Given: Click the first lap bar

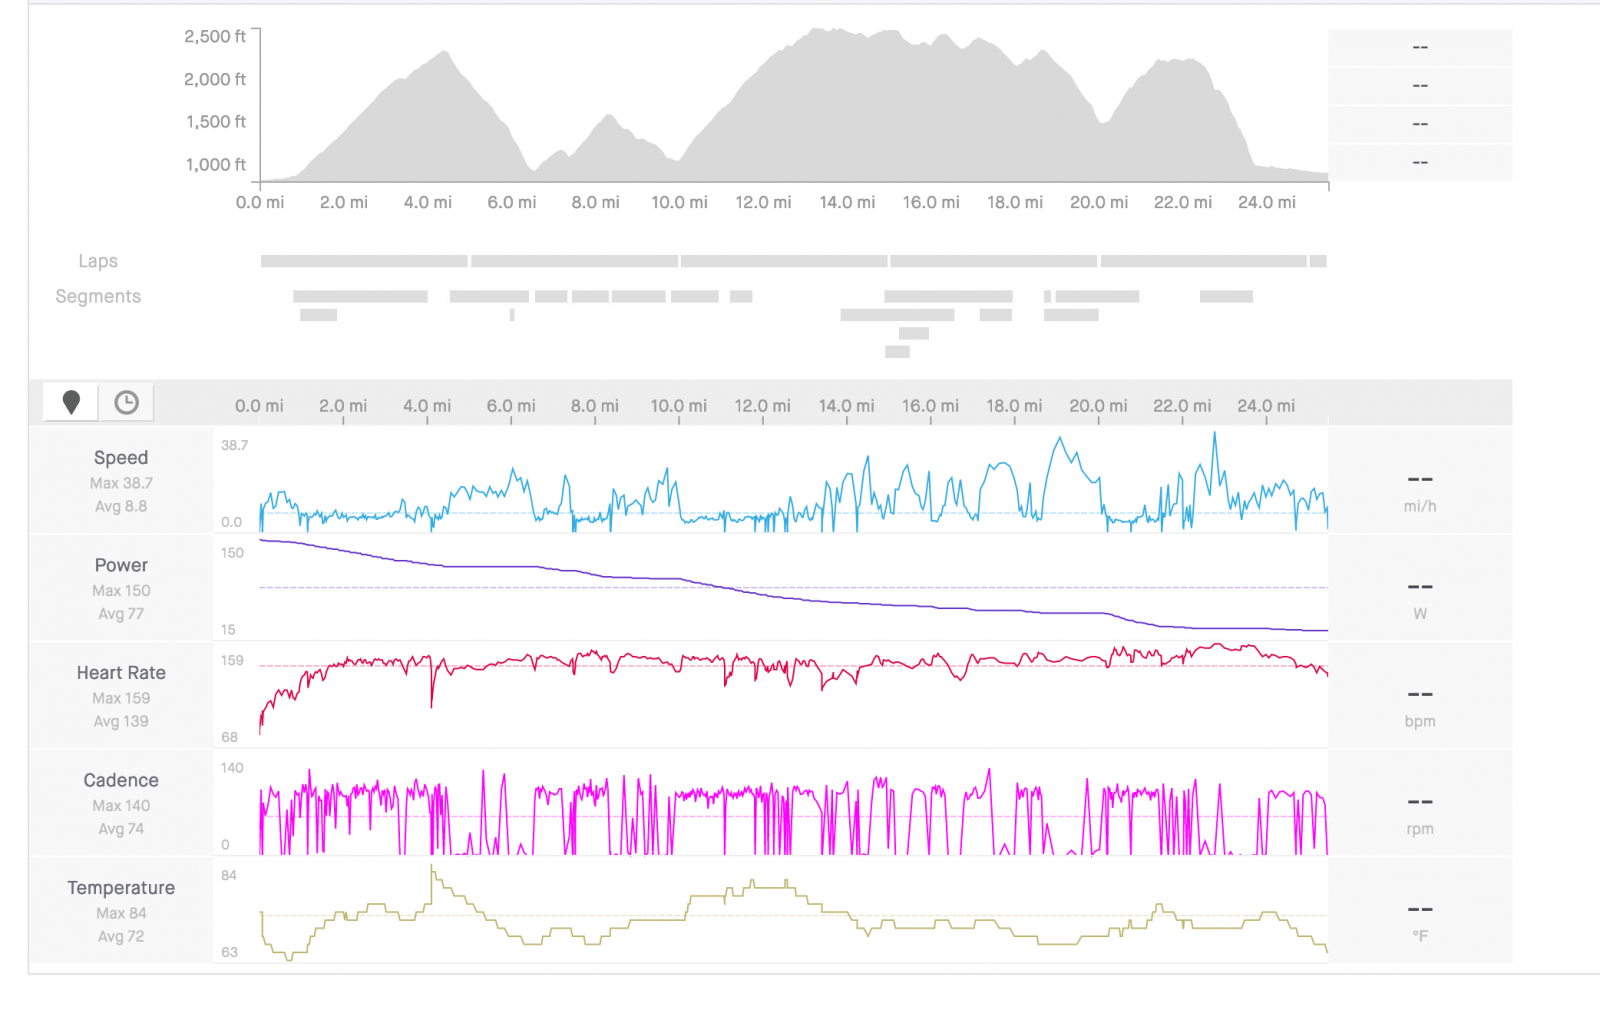Looking at the screenshot, I should pos(364,261).
